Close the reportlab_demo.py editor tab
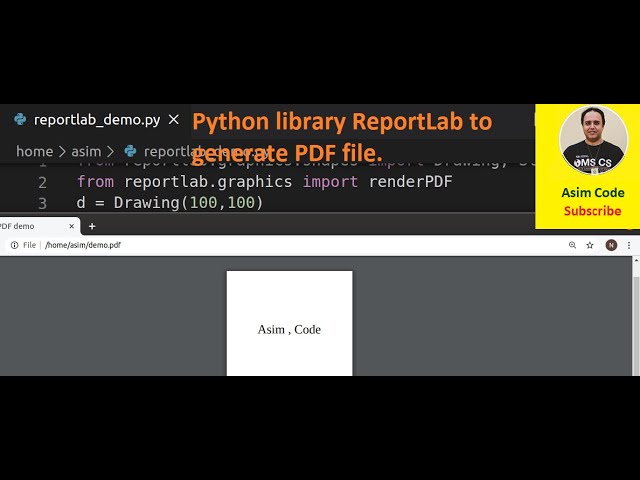Viewport: 640px width, 480px height. tap(174, 120)
